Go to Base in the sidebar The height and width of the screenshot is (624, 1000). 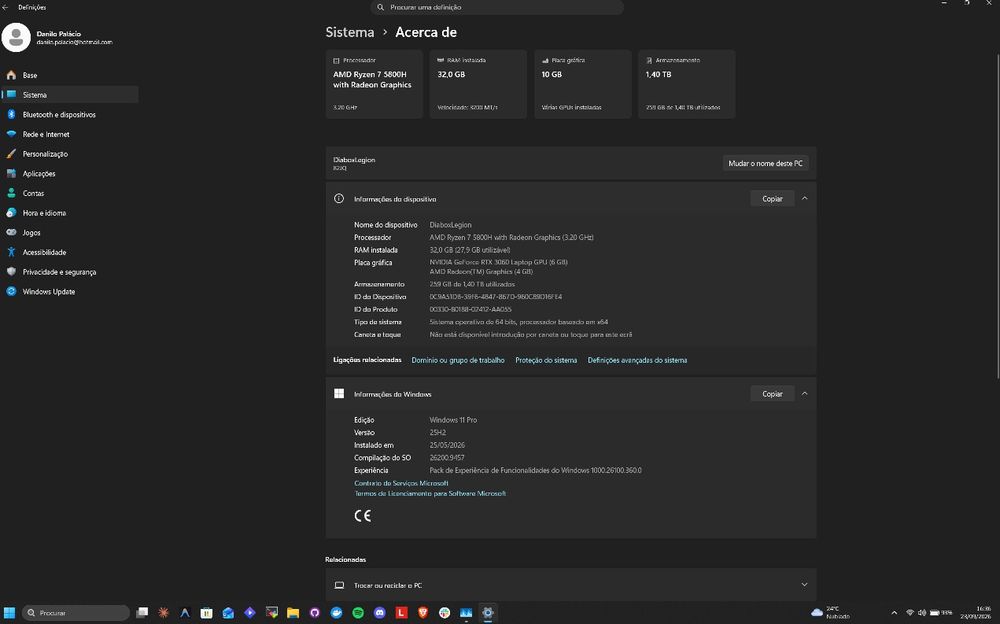(x=70, y=75)
